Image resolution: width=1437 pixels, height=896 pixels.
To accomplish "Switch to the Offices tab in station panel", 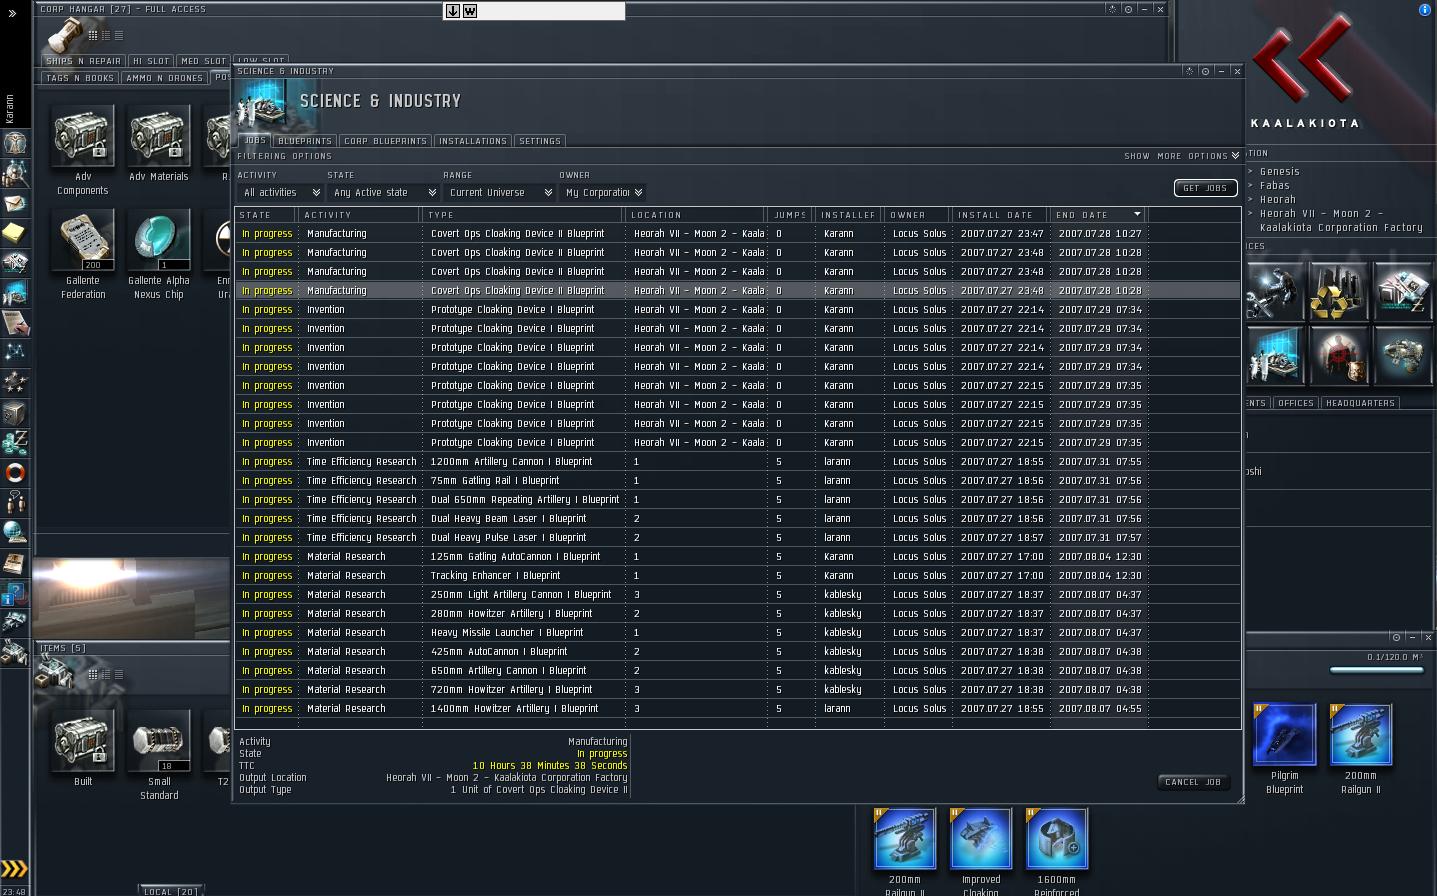I will click(x=1296, y=403).
